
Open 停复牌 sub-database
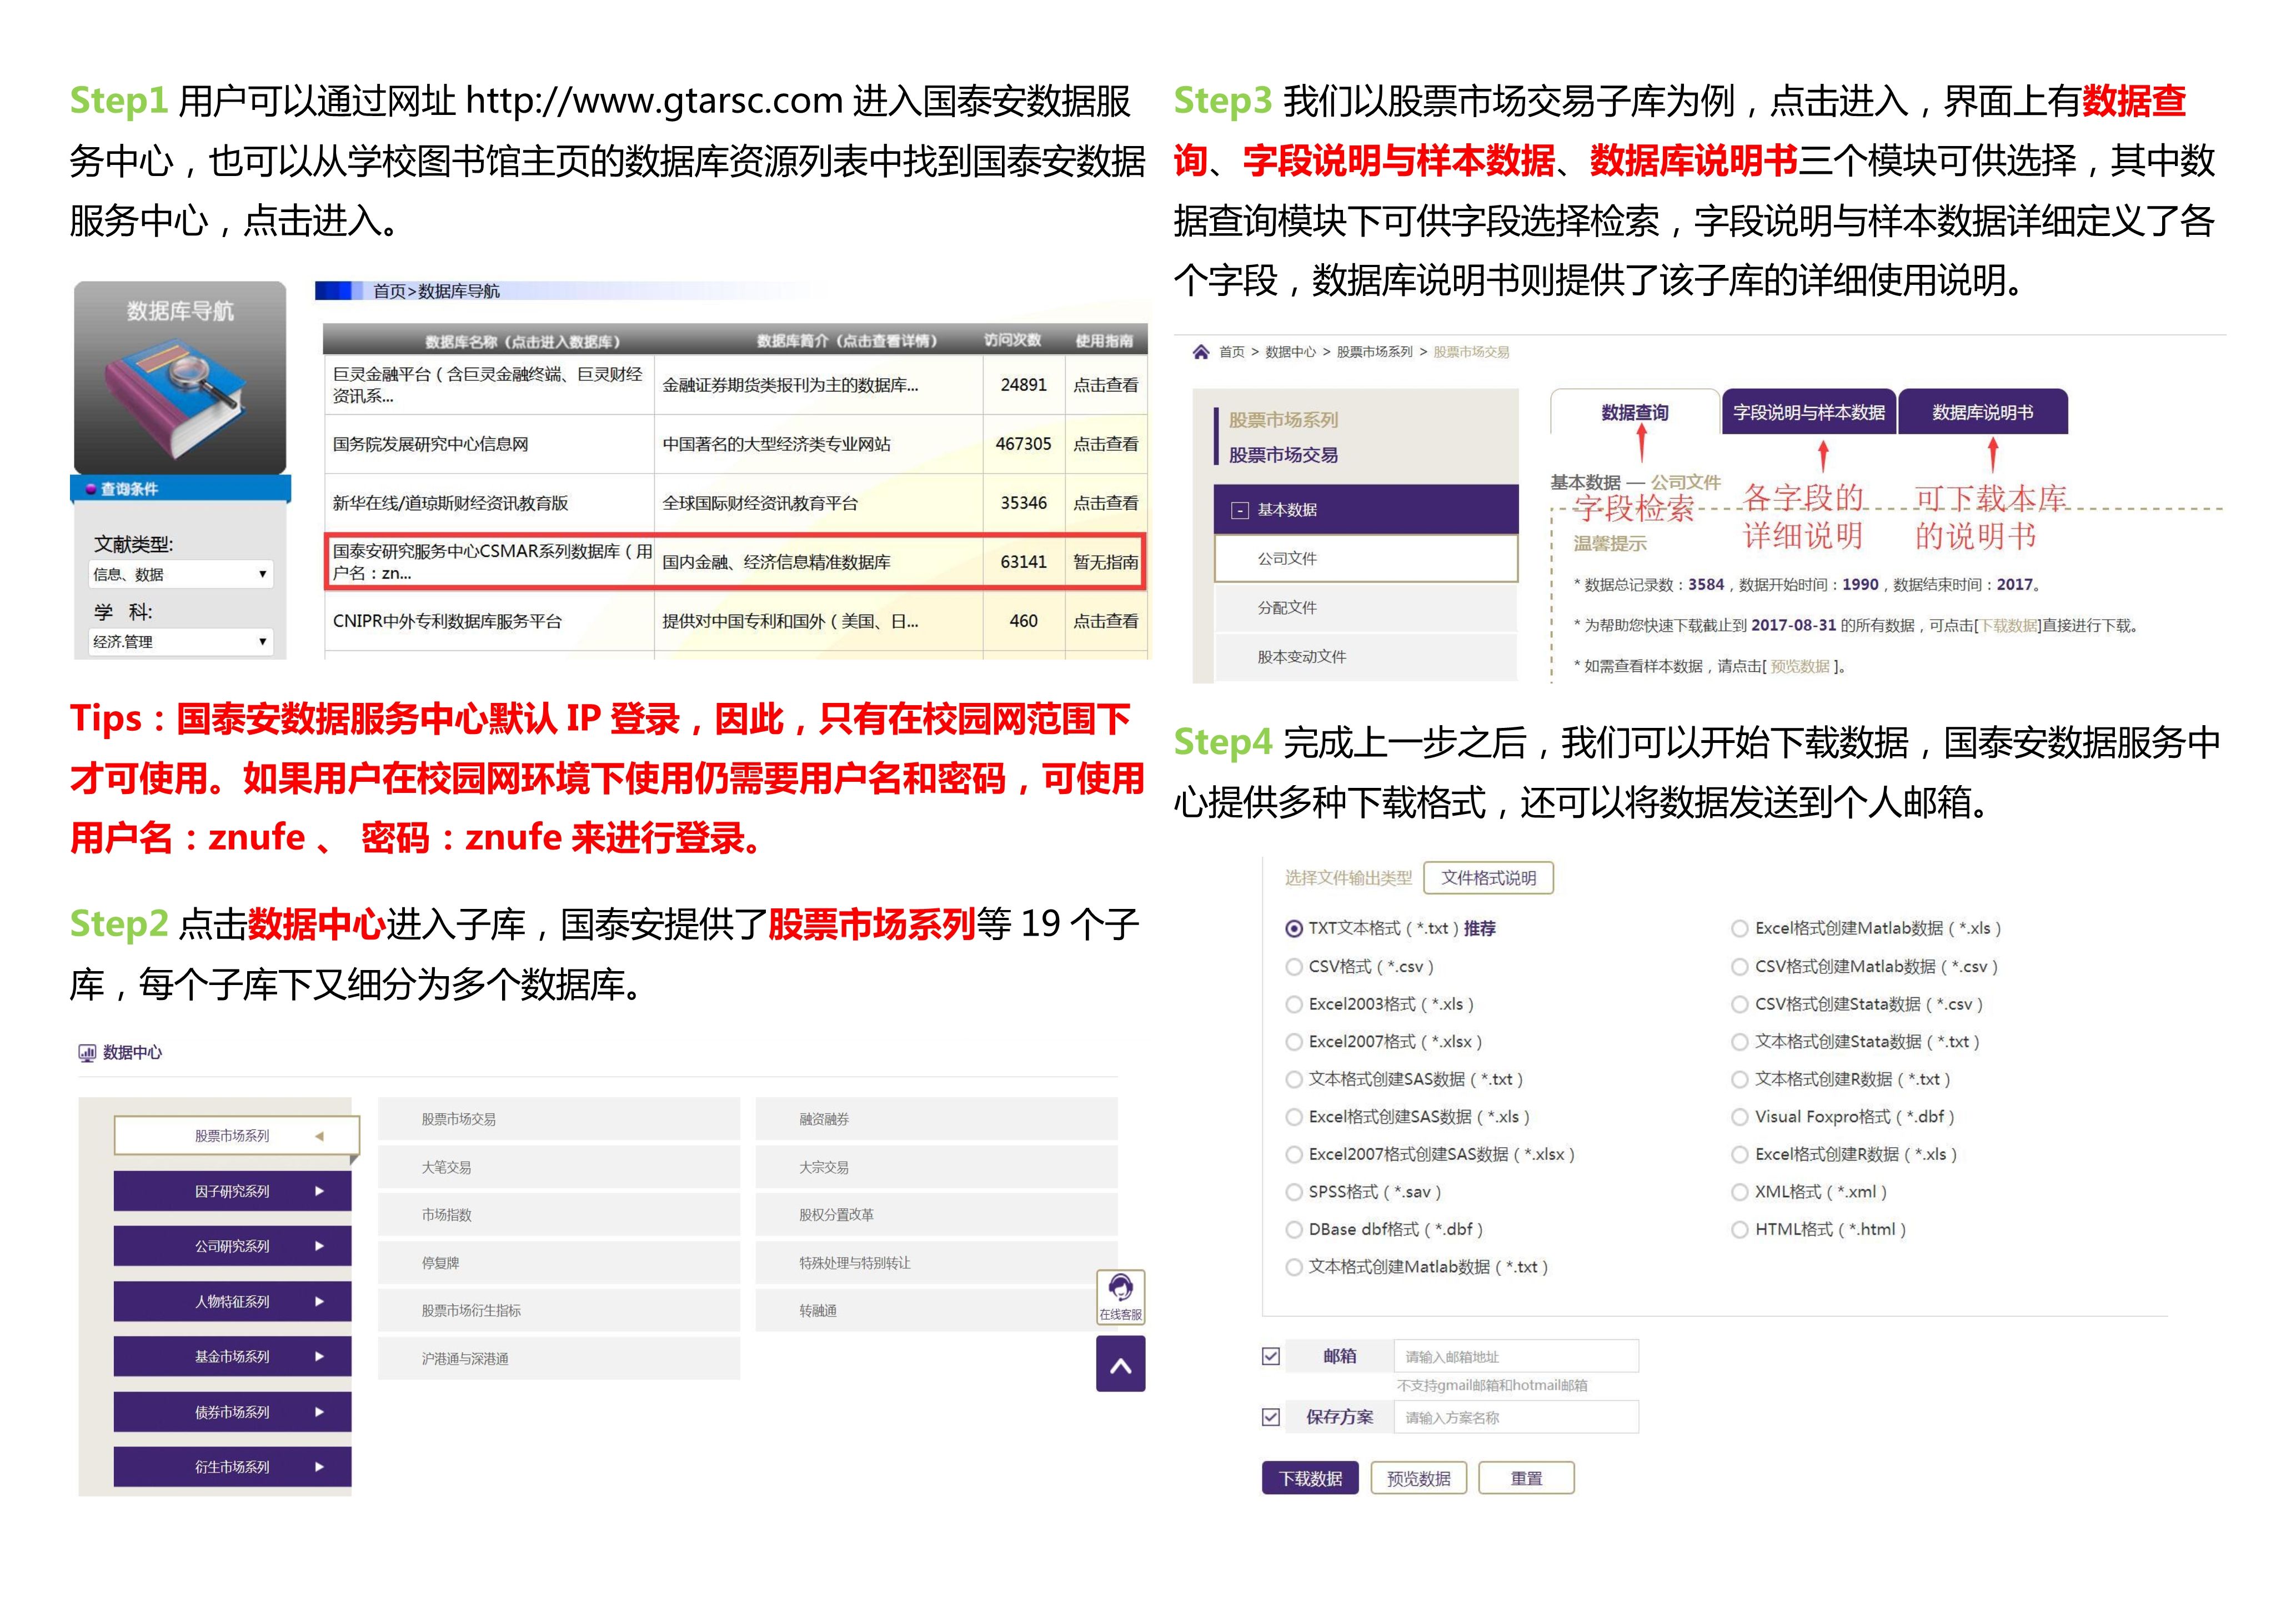point(559,1263)
